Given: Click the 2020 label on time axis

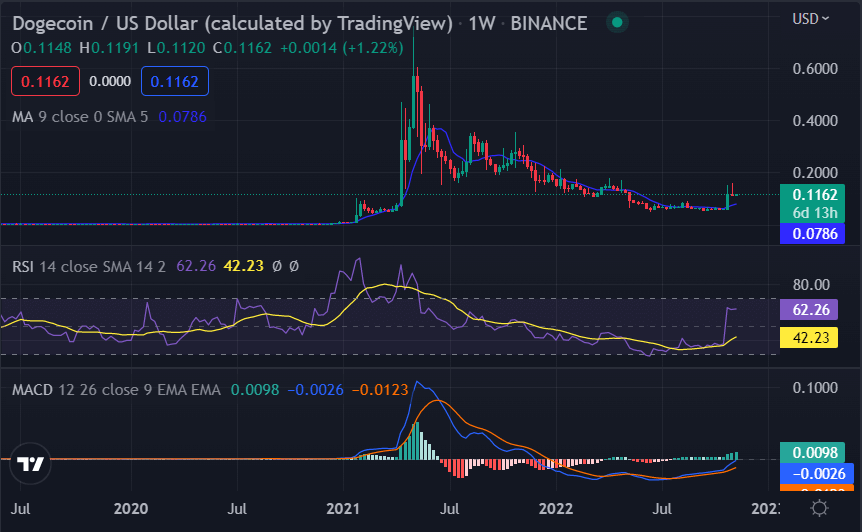Looking at the screenshot, I should [131, 508].
